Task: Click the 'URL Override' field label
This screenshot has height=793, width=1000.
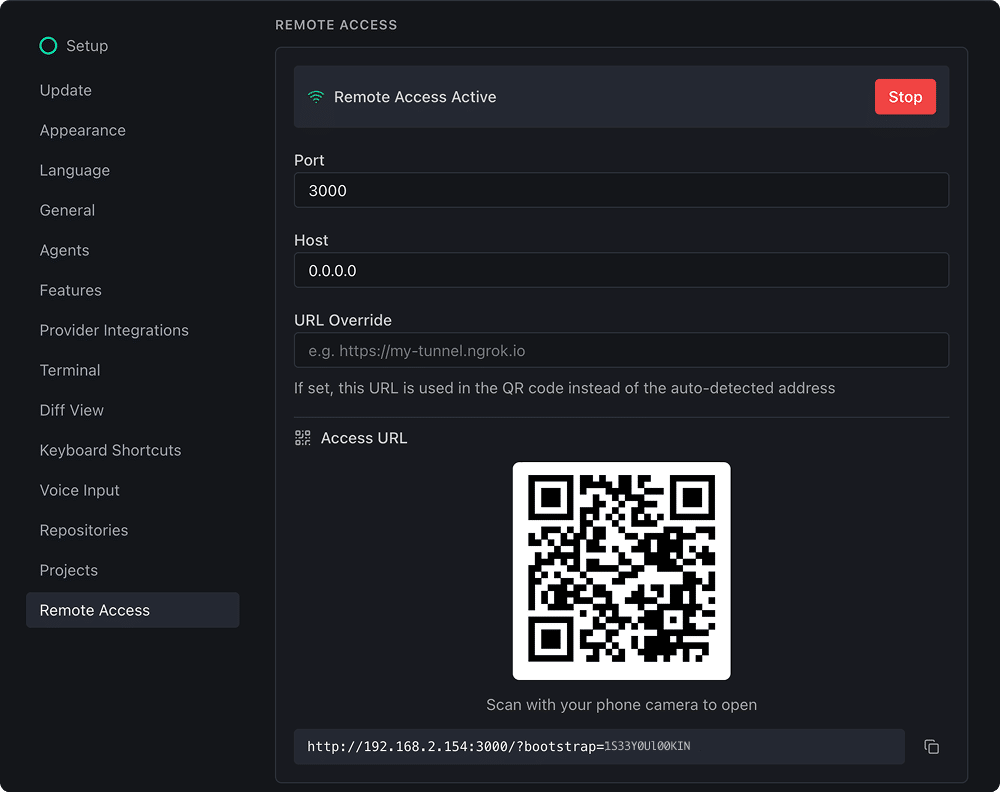Action: point(343,320)
